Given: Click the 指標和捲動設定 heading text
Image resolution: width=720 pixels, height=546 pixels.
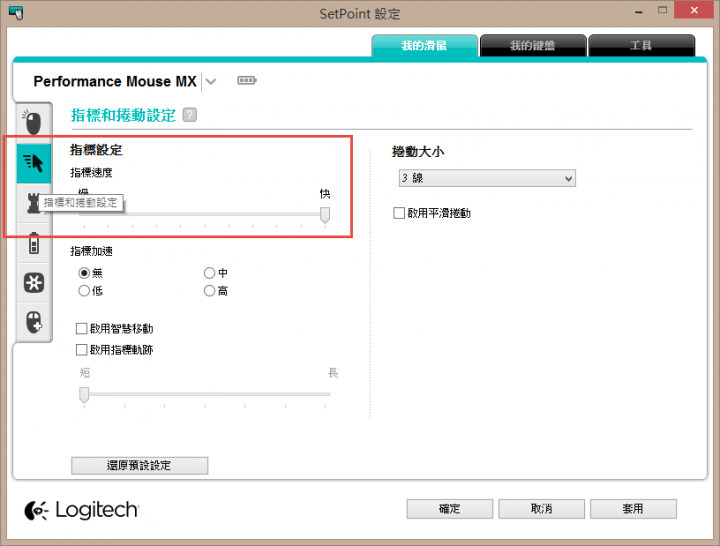Looking at the screenshot, I should [x=124, y=115].
